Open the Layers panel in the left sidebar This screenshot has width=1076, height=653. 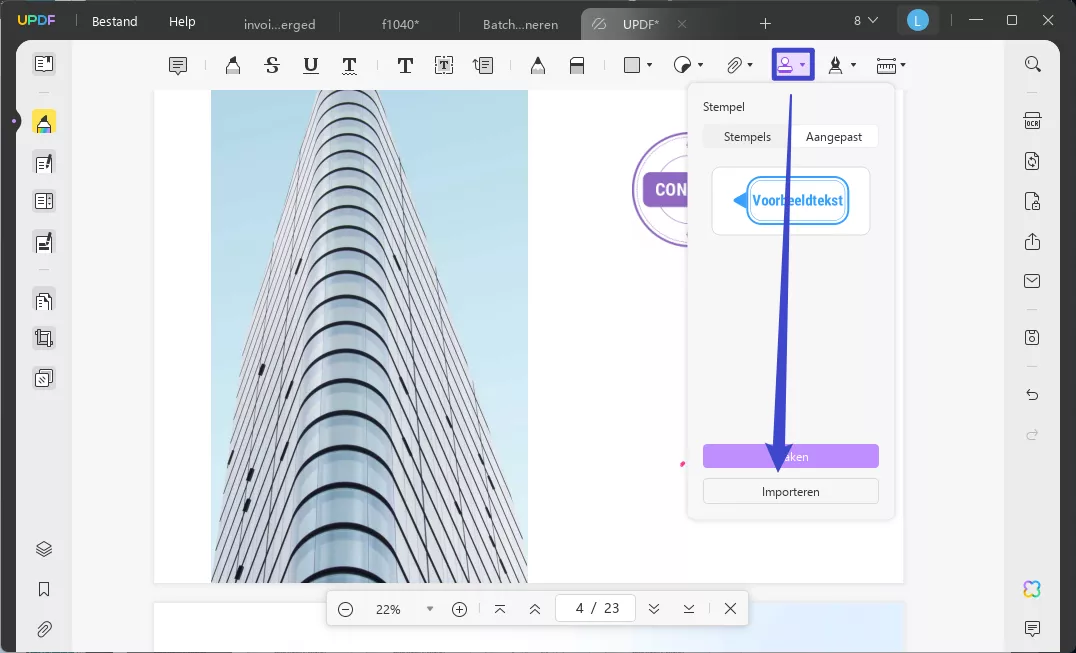[43, 548]
